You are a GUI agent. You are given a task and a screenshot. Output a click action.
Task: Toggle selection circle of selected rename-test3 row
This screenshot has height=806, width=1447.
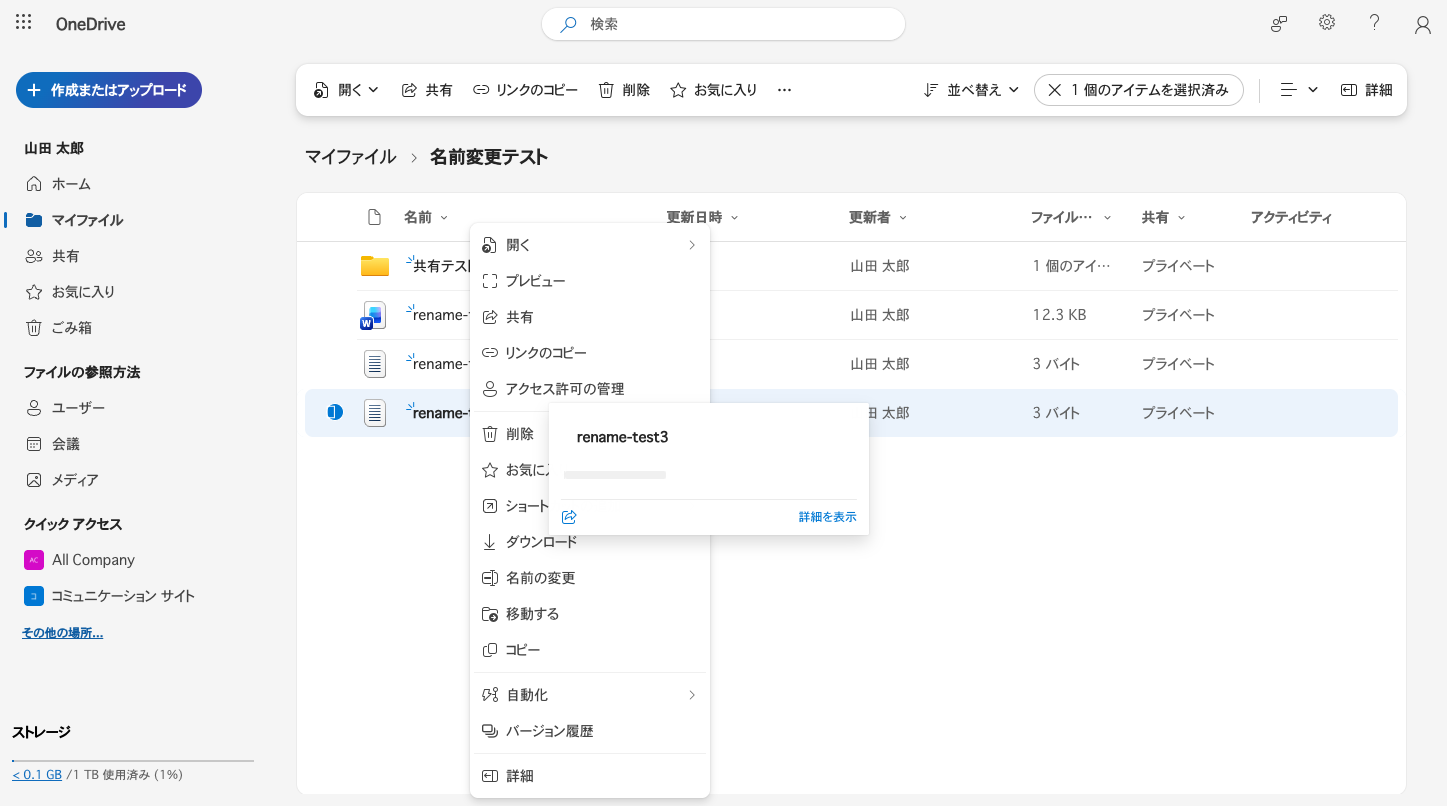coord(335,412)
